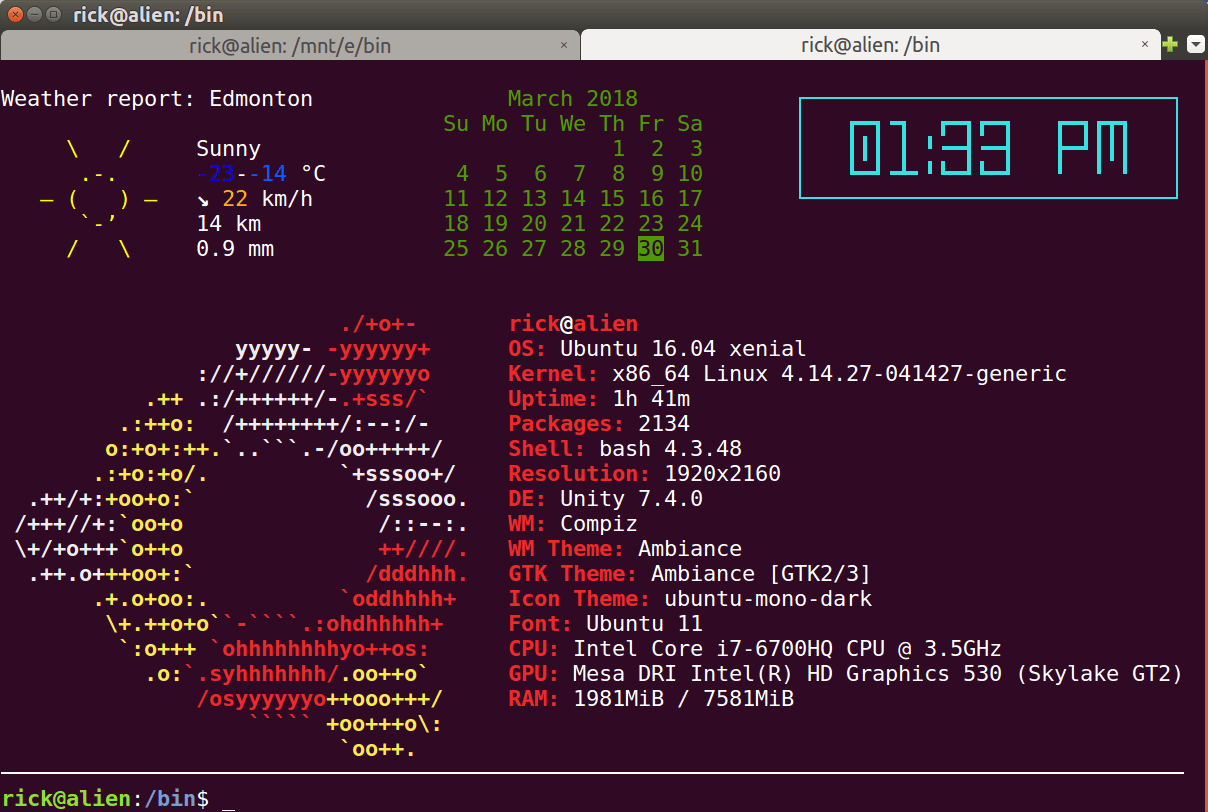Close the "rick@alien: /bin" tab
The width and height of the screenshot is (1208, 812).
point(1145,45)
